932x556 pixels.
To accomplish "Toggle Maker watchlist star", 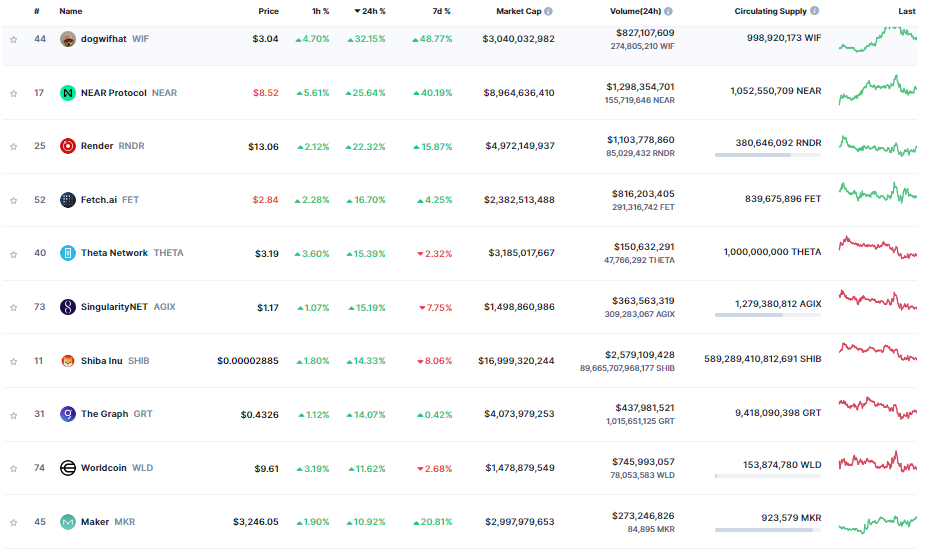I will coord(14,523).
